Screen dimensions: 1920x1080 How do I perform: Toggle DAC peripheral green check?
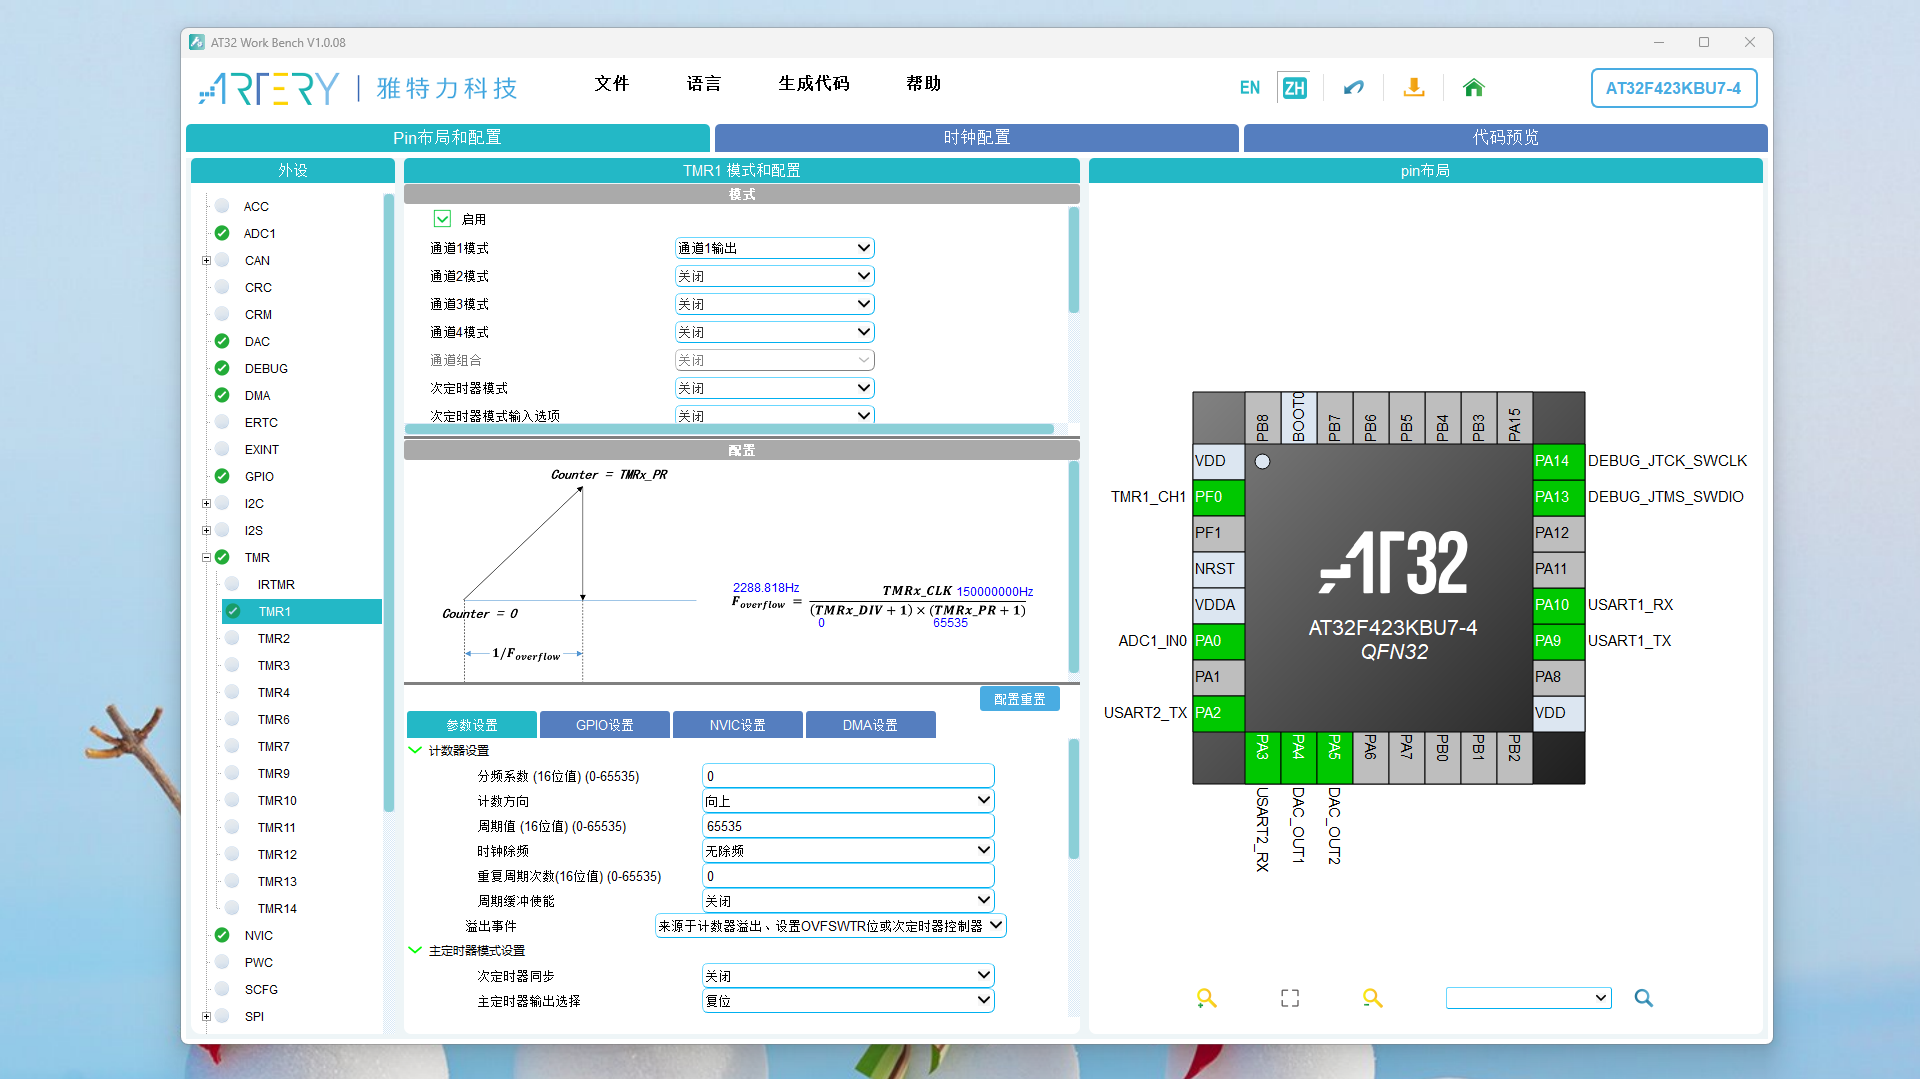click(x=222, y=341)
